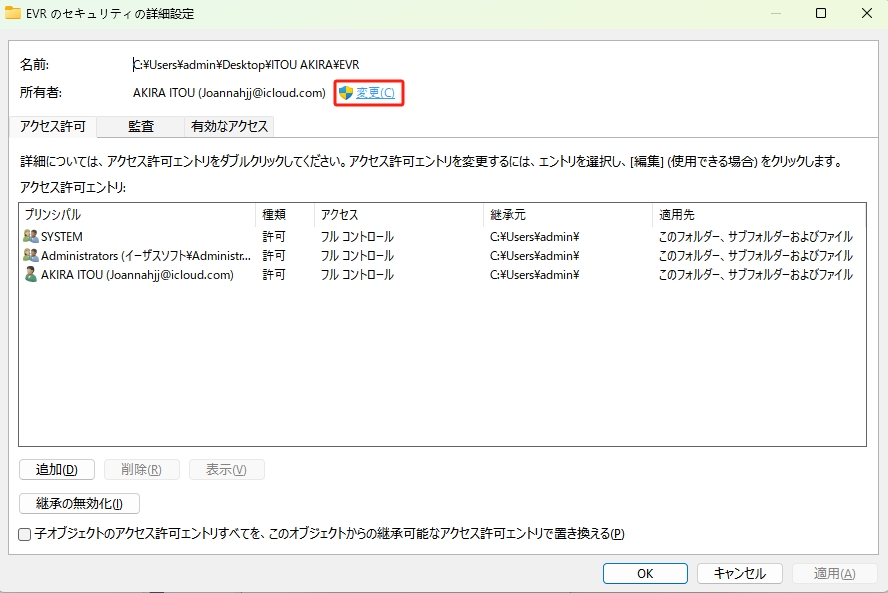Sort entries by the プリンシパル column header
Viewport: 888px width, 593px height.
137,215
